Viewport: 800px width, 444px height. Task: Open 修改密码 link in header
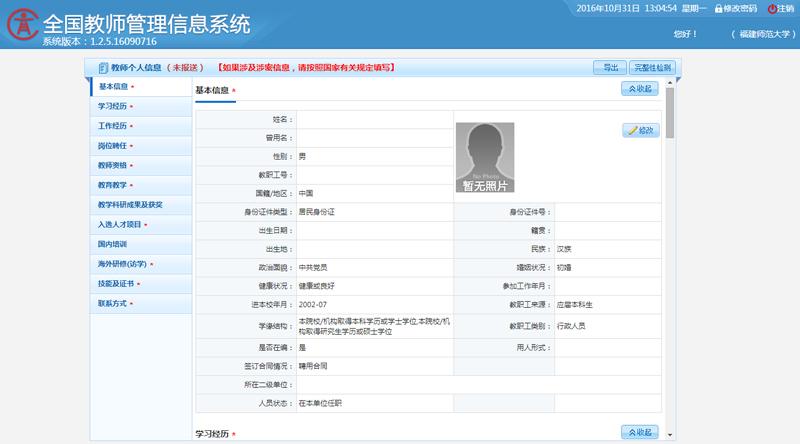click(740, 9)
